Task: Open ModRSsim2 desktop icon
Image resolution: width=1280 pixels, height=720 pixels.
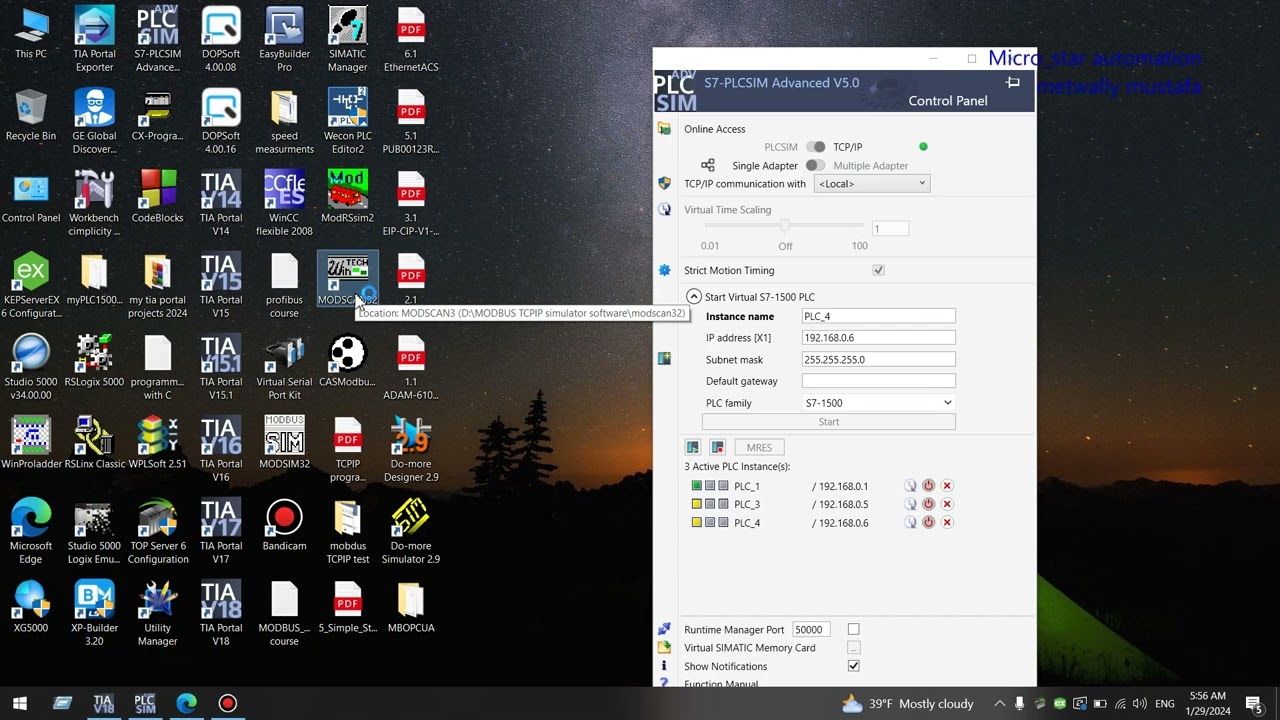Action: pos(347,197)
